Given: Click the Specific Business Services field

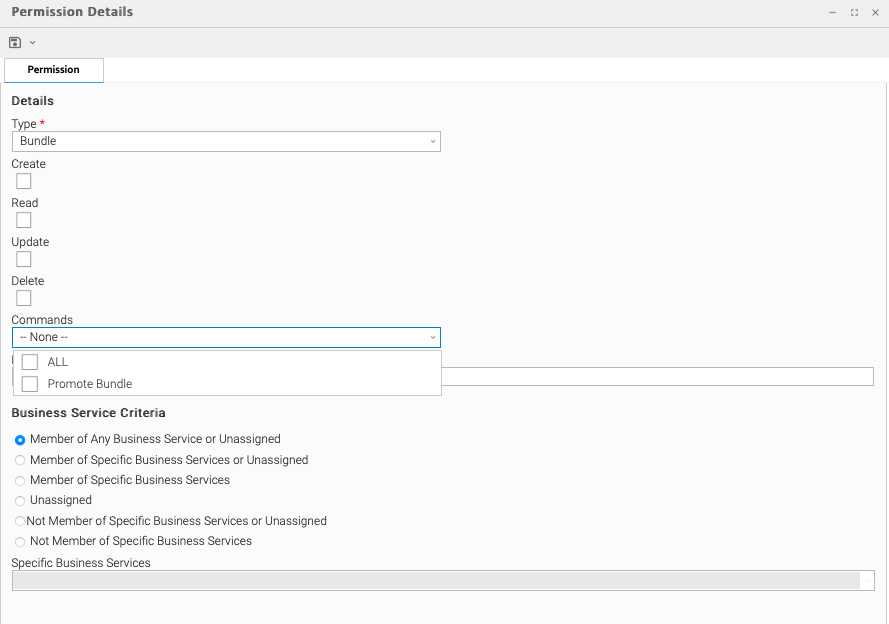Looking at the screenshot, I should pyautogui.click(x=436, y=580).
